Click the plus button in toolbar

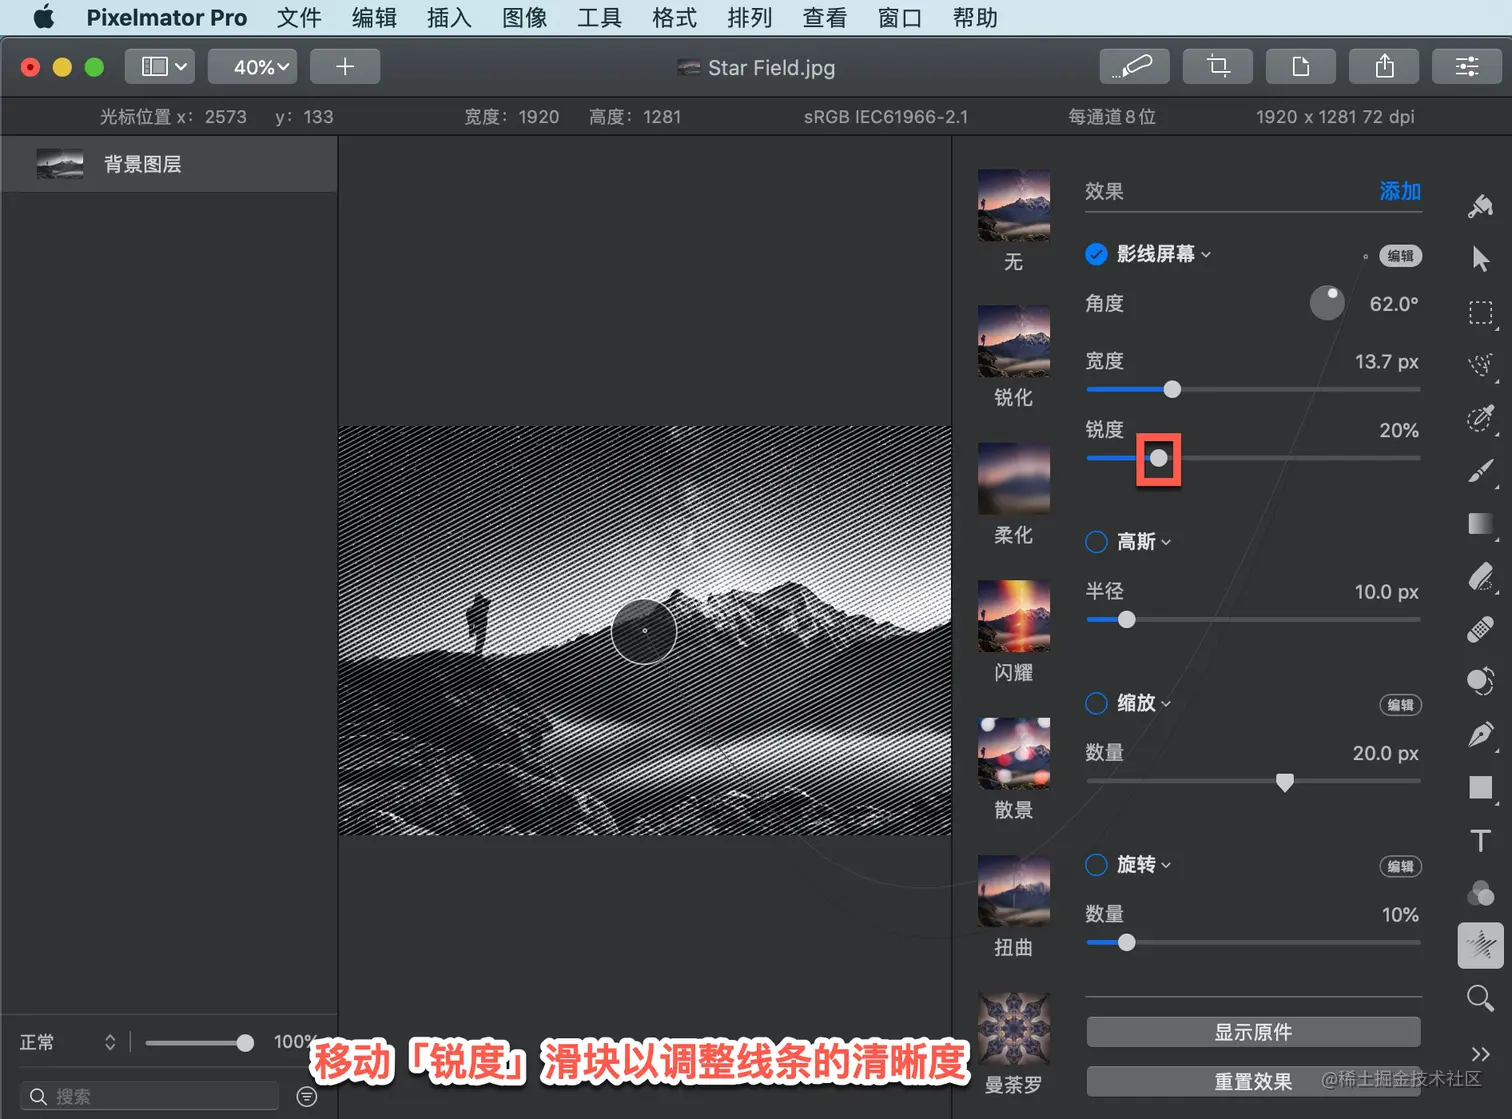coord(345,67)
